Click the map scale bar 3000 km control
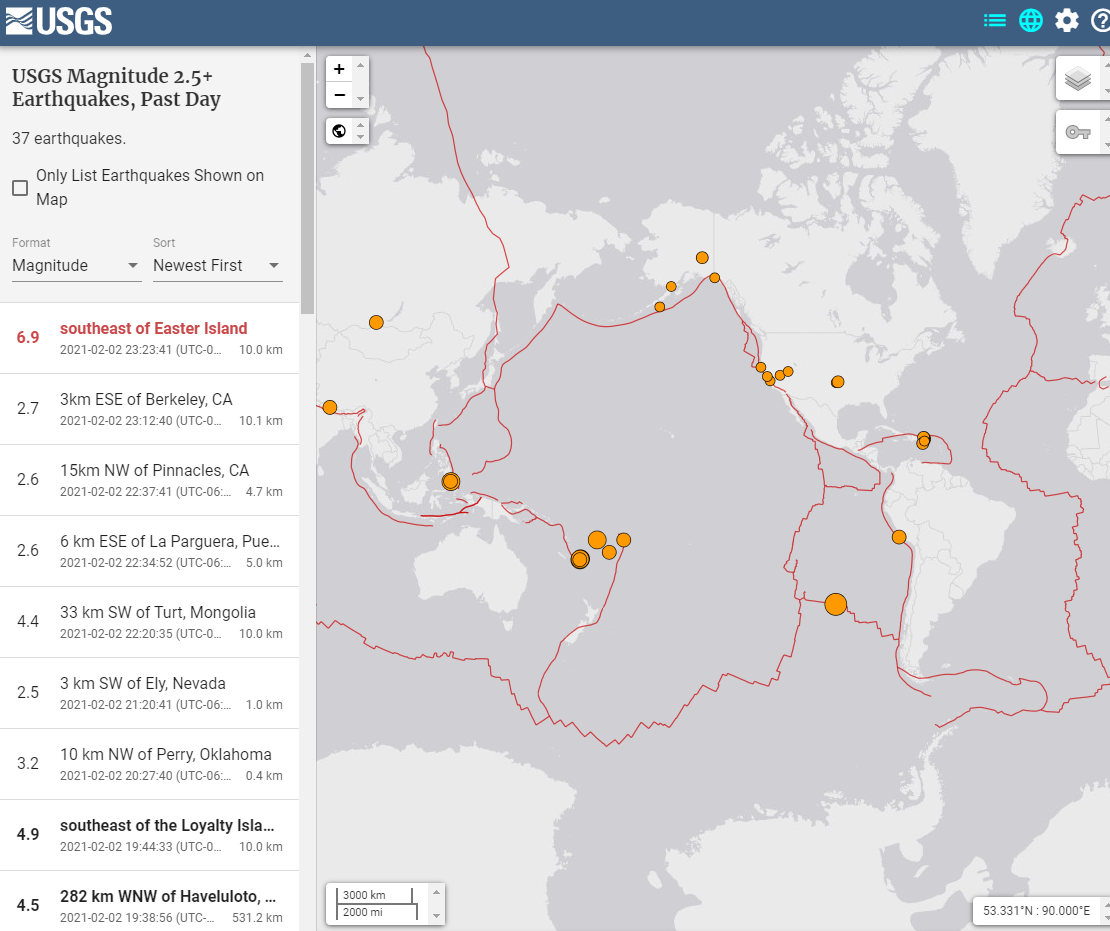Viewport: 1110px width, 931px height. coord(377,903)
